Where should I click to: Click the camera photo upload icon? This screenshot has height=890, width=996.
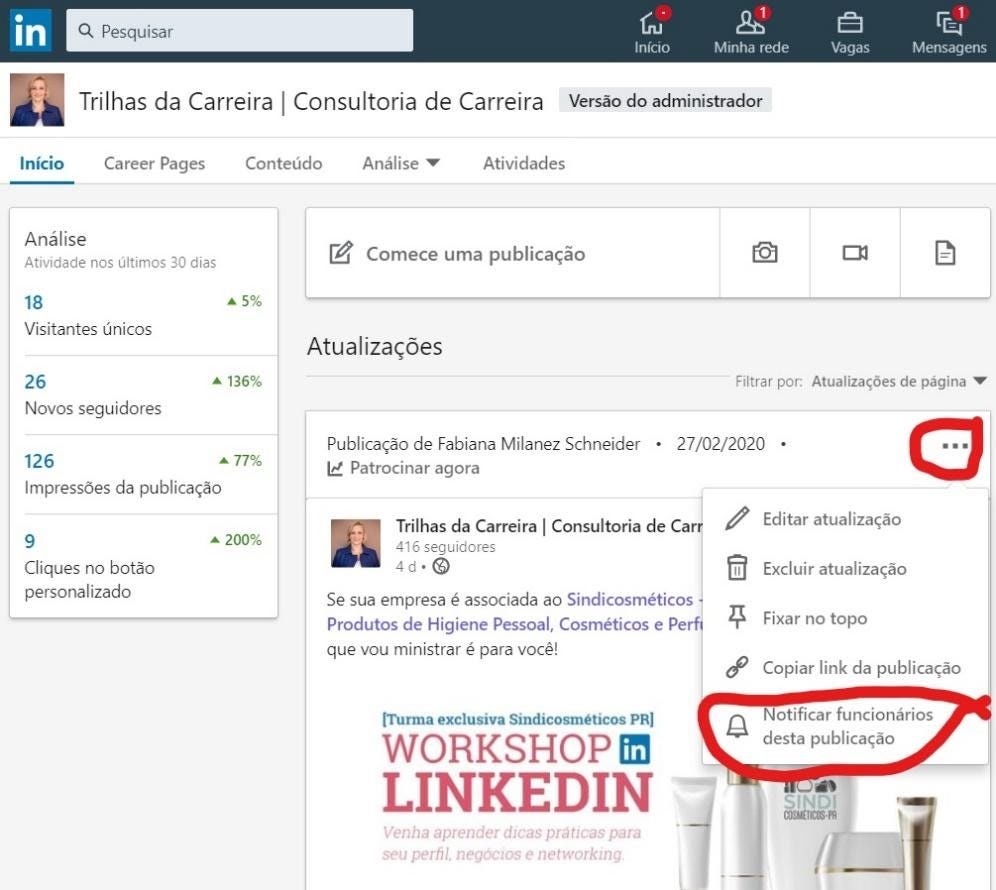(x=765, y=253)
